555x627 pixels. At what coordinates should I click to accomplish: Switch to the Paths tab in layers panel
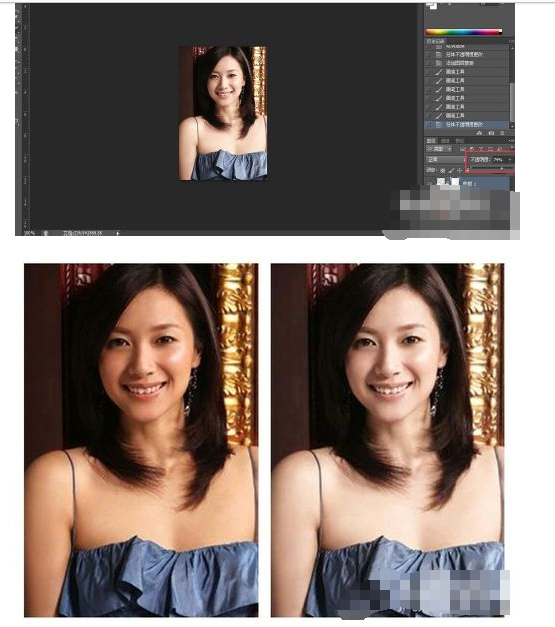pyautogui.click(x=460, y=141)
